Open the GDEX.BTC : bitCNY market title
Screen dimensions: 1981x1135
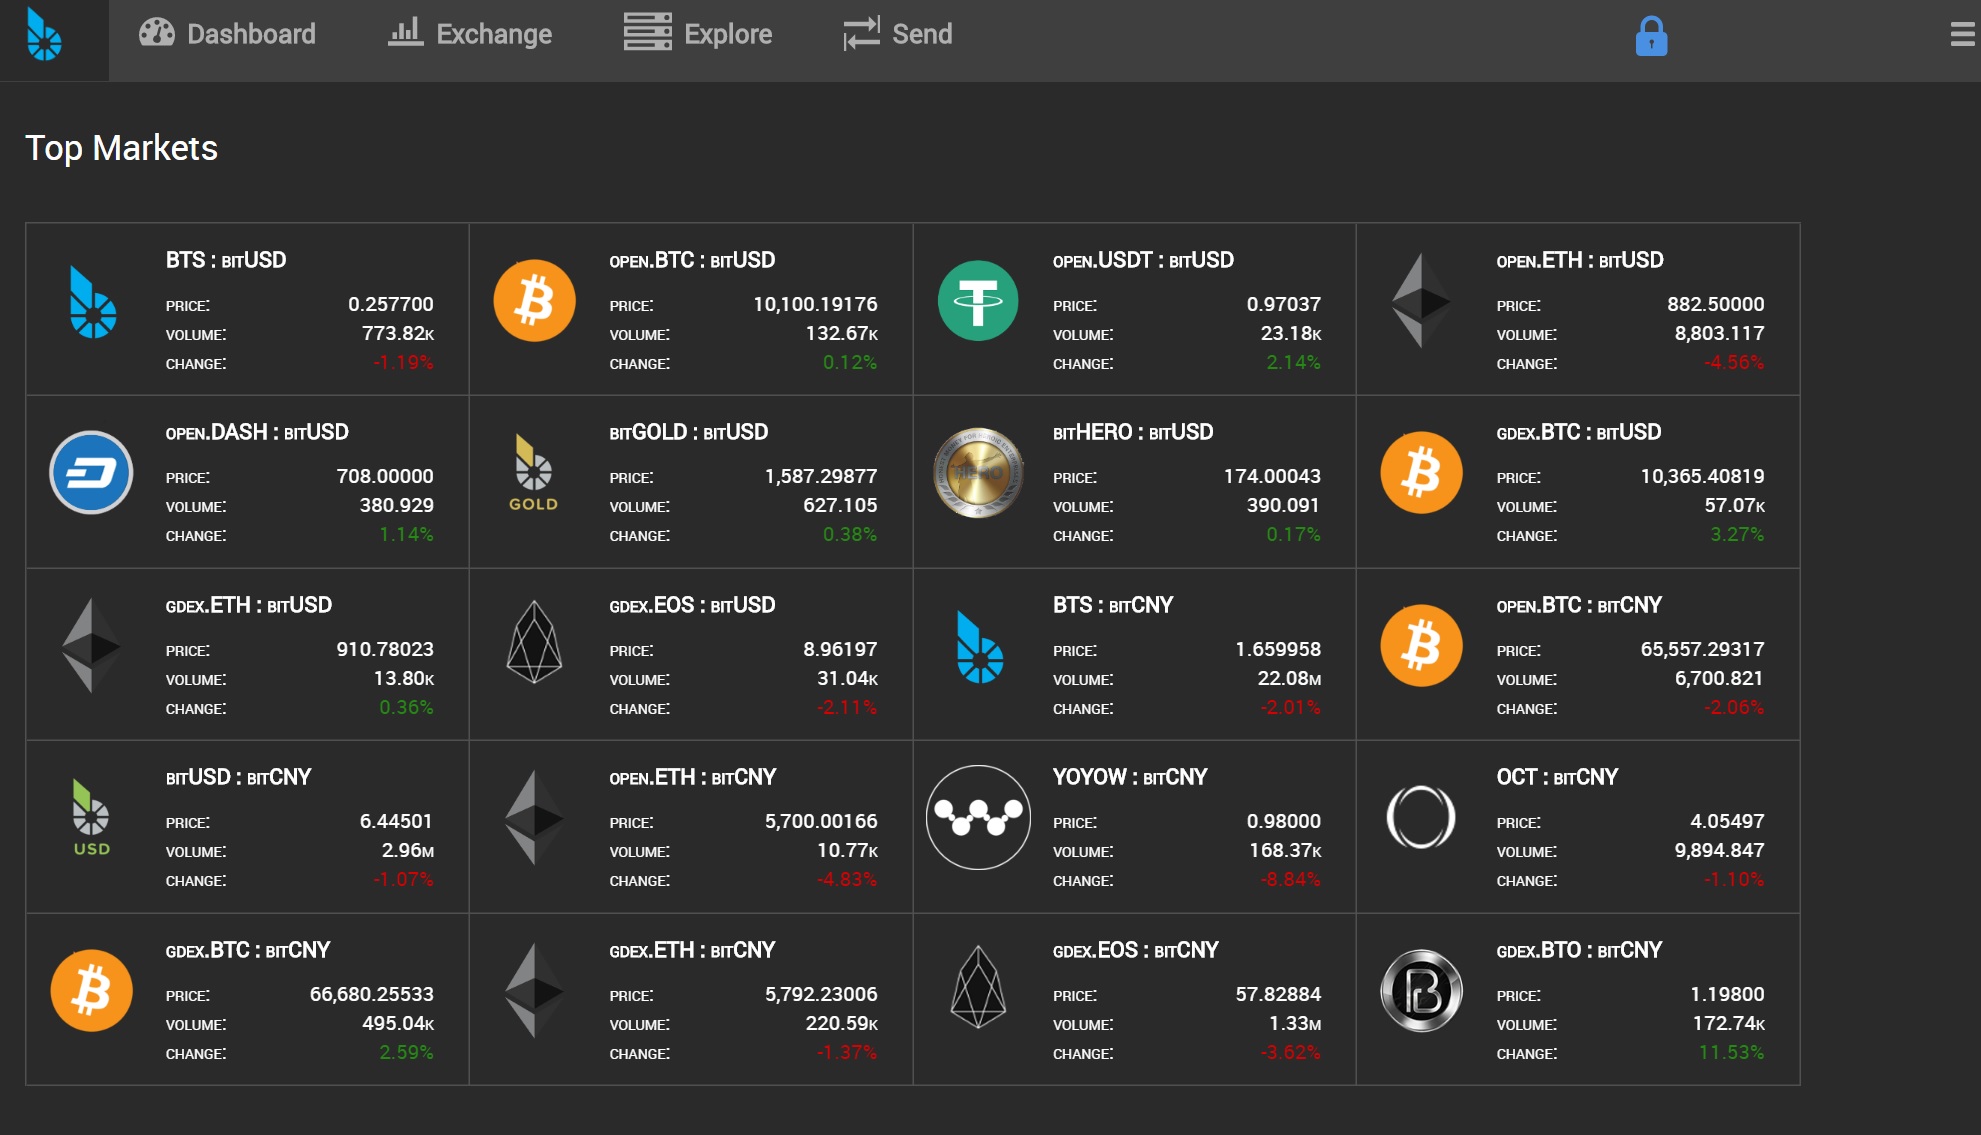(248, 950)
